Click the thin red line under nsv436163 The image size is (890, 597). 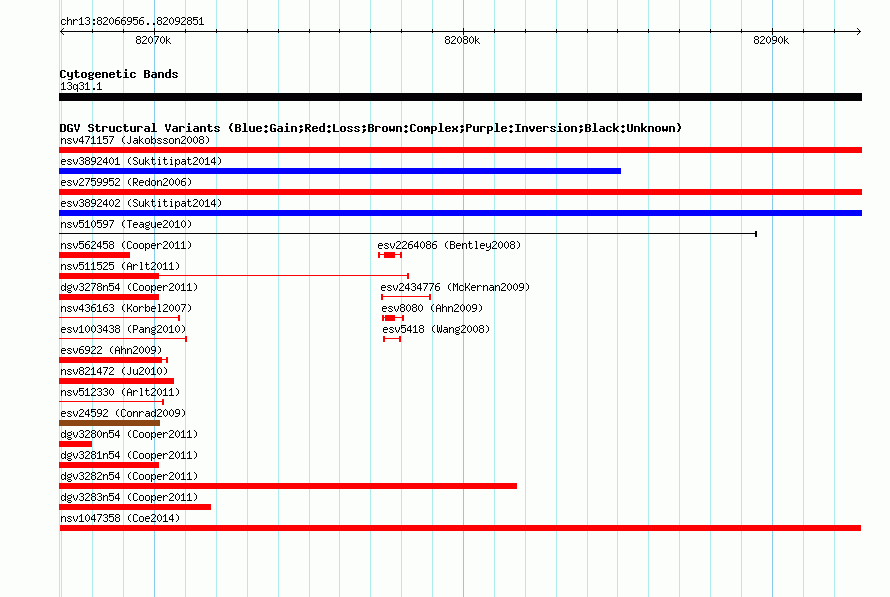(x=119, y=318)
